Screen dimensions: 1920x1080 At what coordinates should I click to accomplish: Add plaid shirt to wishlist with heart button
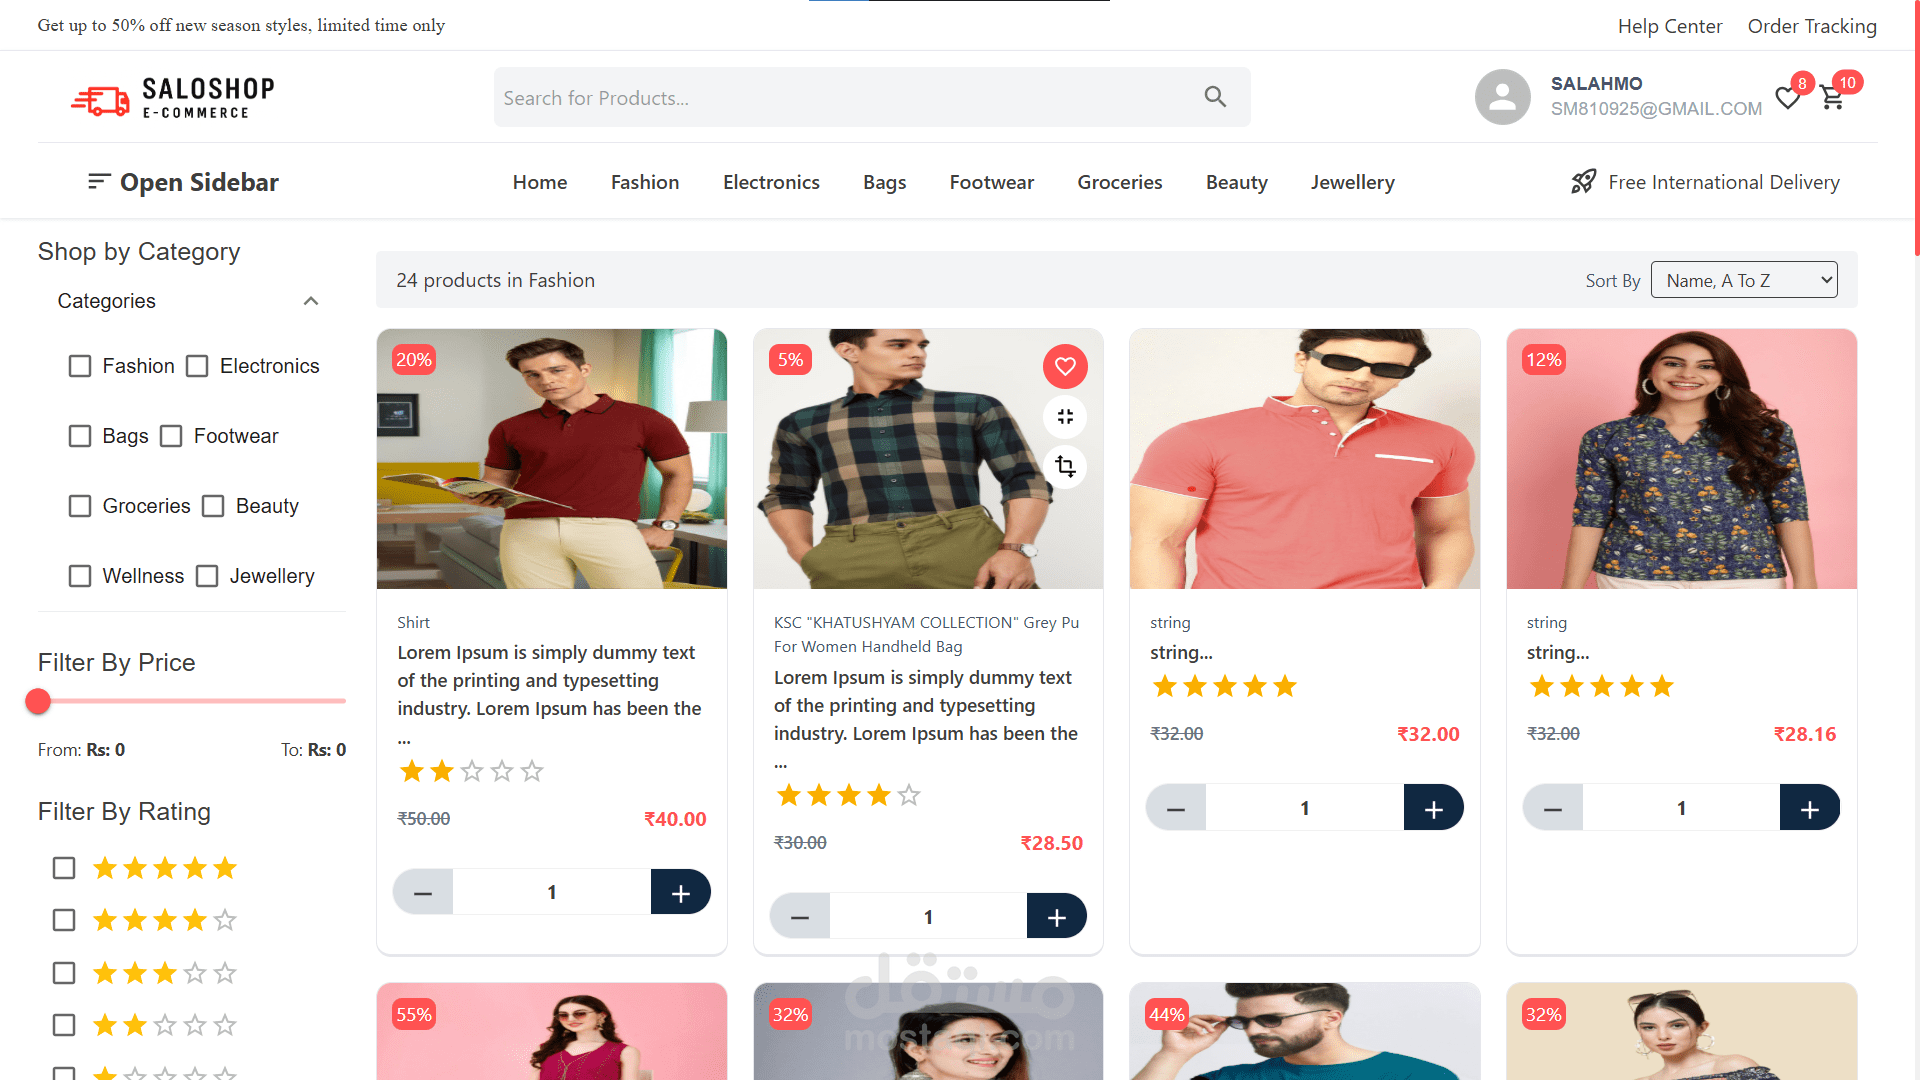pyautogui.click(x=1065, y=367)
